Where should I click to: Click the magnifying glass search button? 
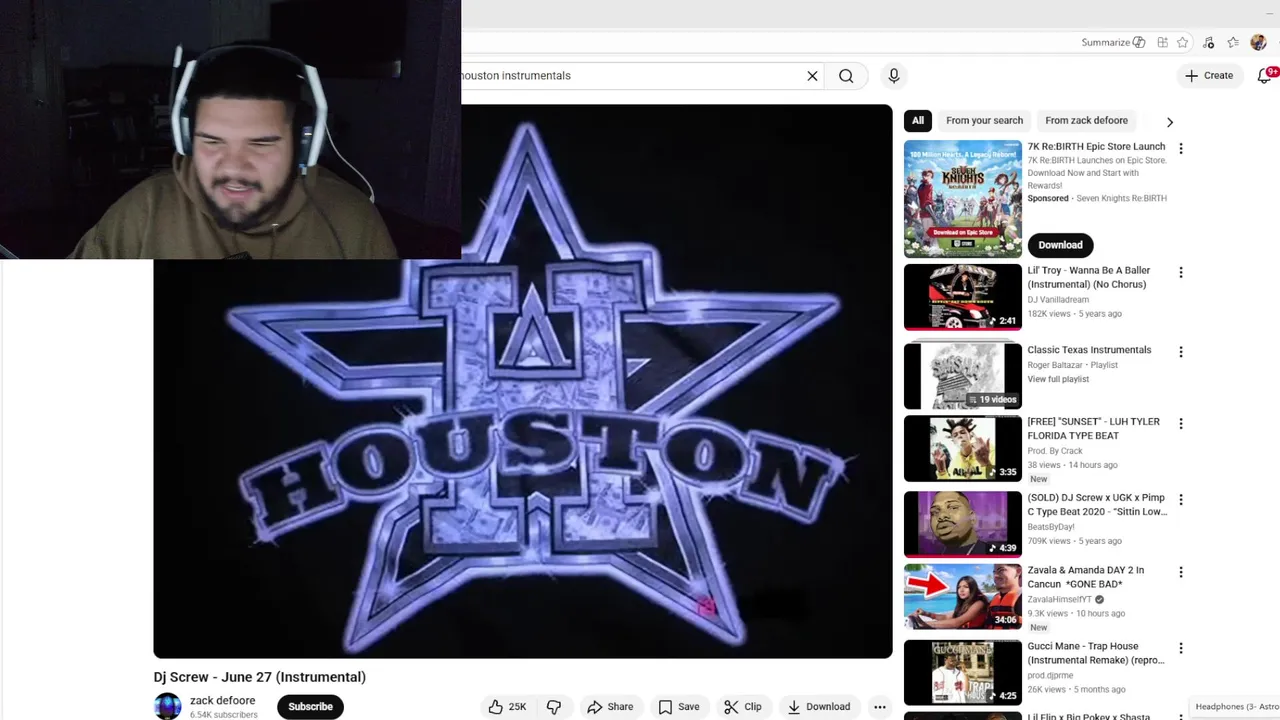click(846, 76)
